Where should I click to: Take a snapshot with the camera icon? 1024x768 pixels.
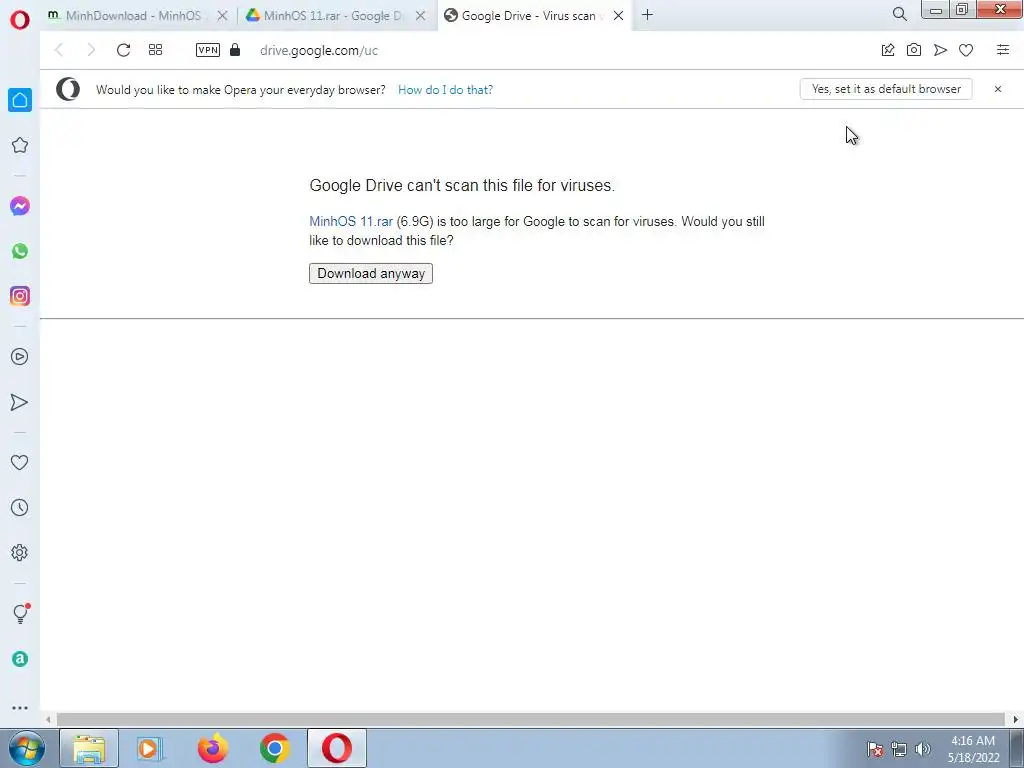click(x=914, y=50)
